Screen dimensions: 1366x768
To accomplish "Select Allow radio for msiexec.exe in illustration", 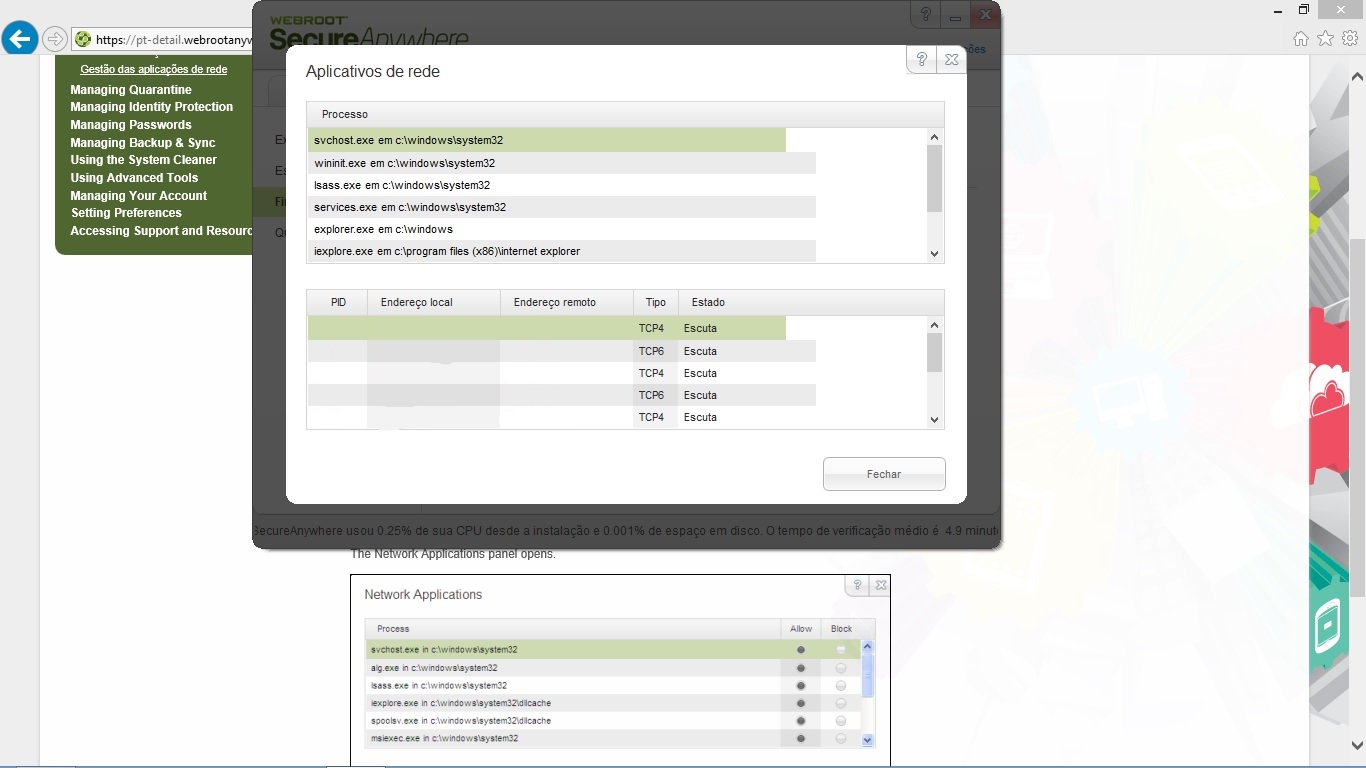I will coord(801,738).
